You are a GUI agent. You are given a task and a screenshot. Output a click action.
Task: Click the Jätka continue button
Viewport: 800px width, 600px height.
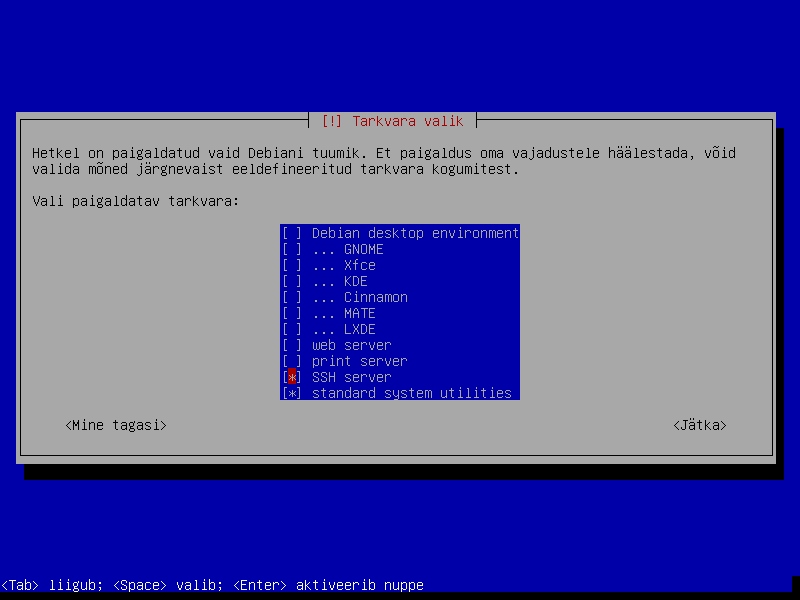pos(699,425)
